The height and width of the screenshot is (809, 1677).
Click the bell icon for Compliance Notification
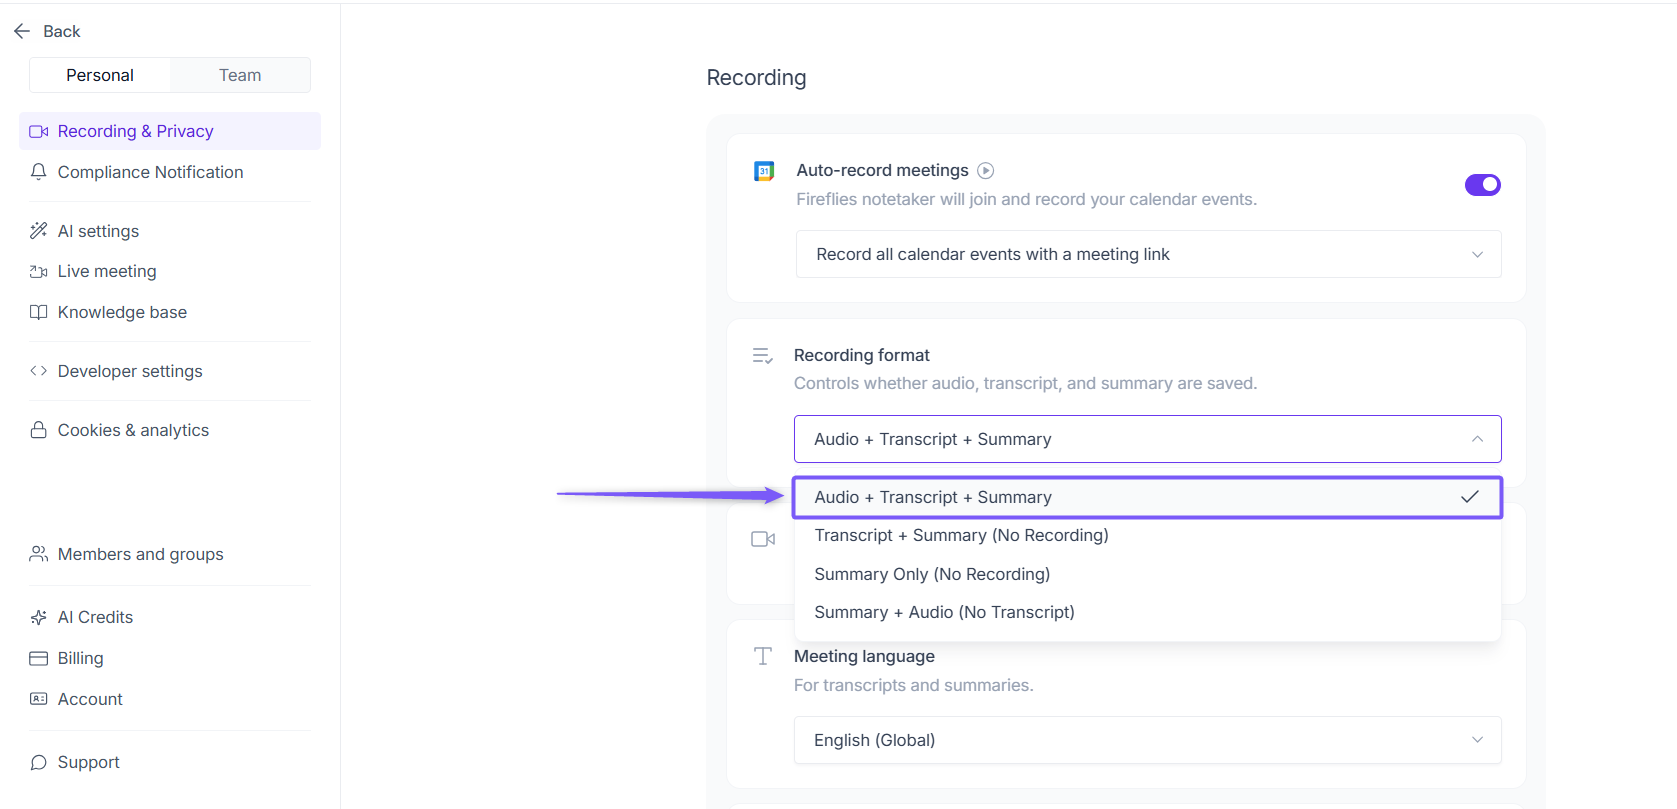click(x=39, y=172)
